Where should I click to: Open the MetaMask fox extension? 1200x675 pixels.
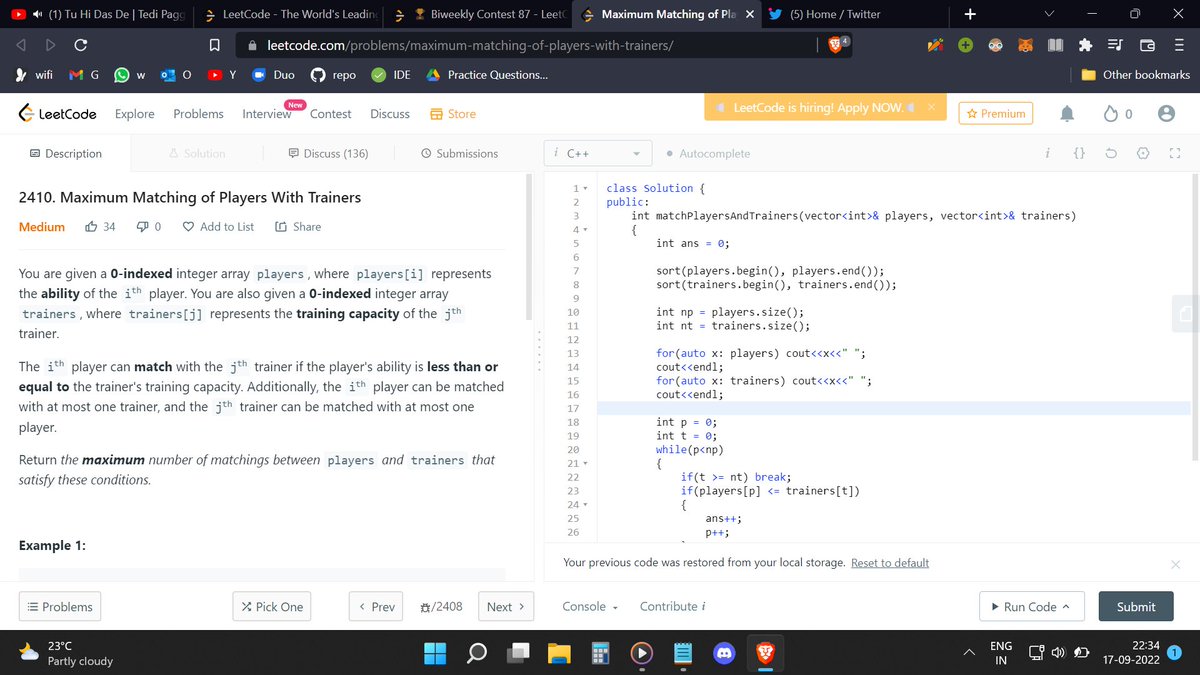pyautogui.click(x=1025, y=46)
